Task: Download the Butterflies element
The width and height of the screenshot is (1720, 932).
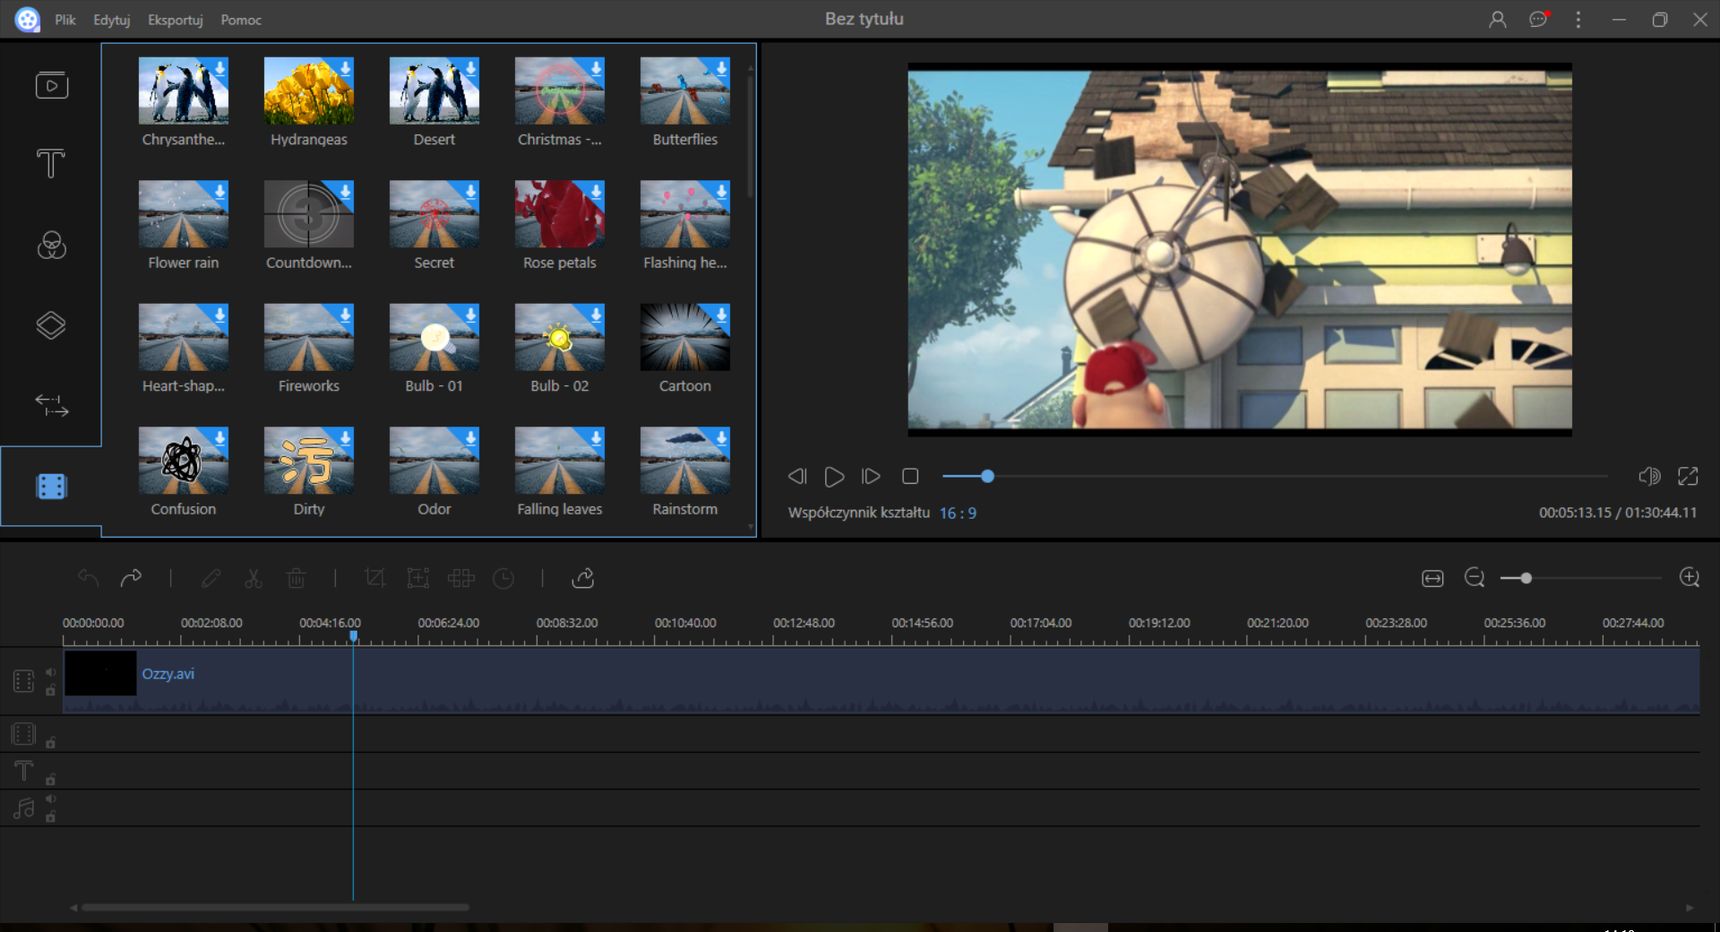Action: [x=720, y=68]
